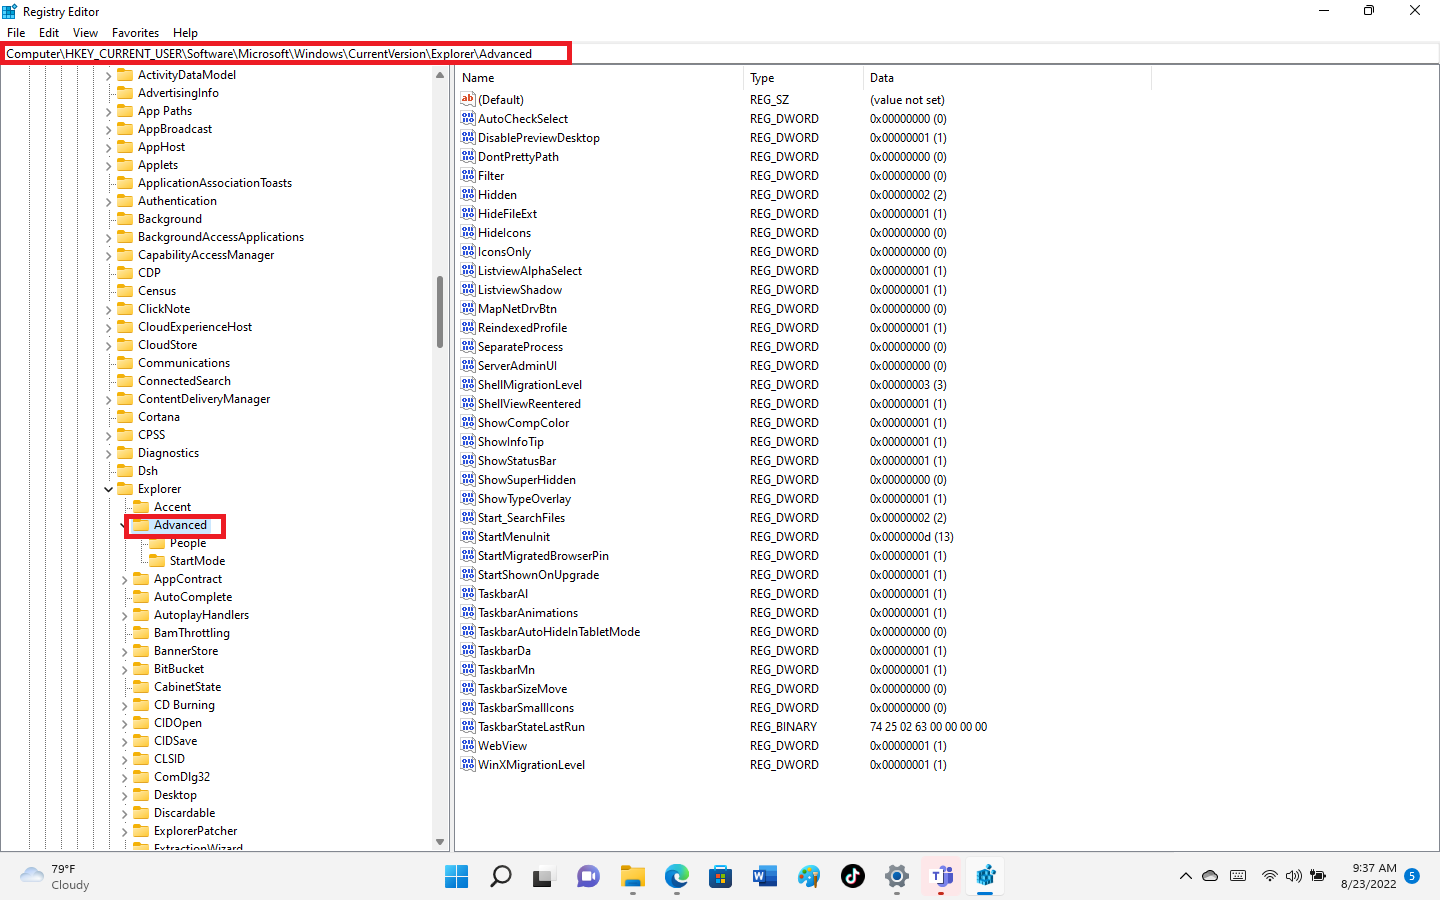The height and width of the screenshot is (900, 1440).
Task: Open Microsoft Store from the taskbar
Action: (721, 877)
